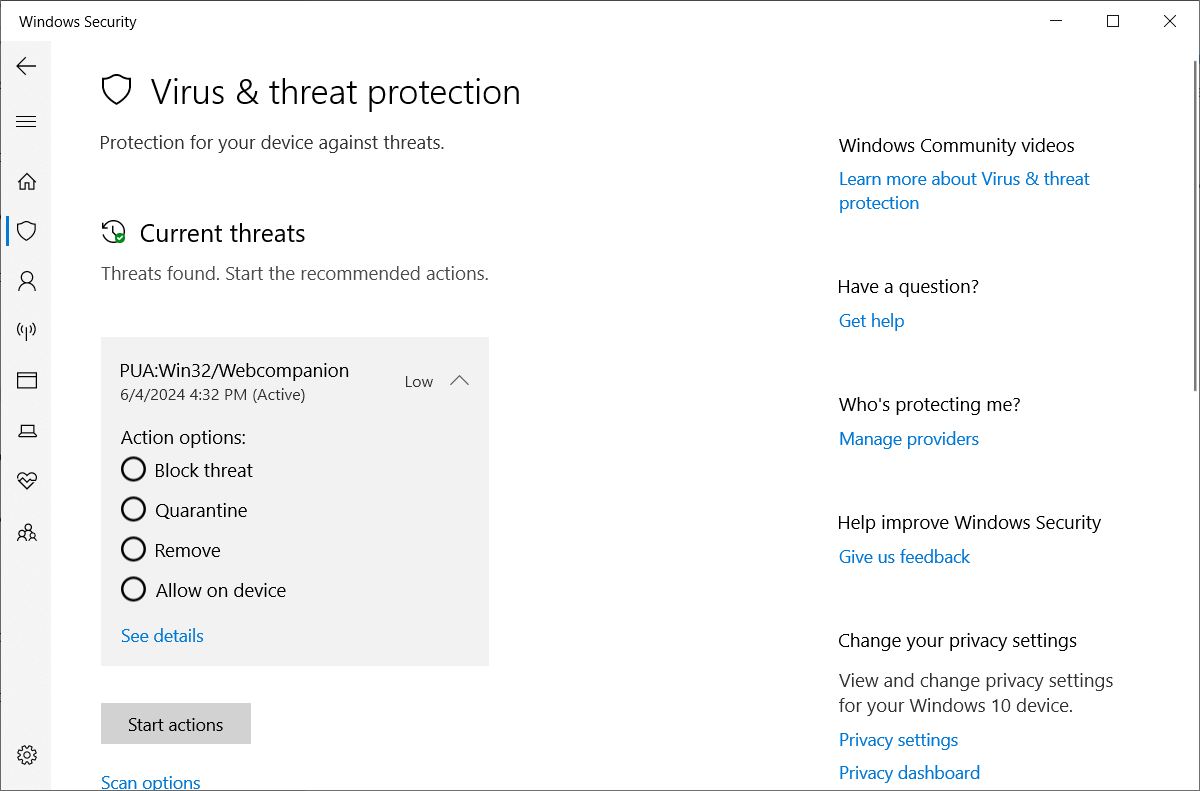Image resolution: width=1200 pixels, height=791 pixels.
Task: Click the back arrow navigation control
Action: [x=27, y=66]
